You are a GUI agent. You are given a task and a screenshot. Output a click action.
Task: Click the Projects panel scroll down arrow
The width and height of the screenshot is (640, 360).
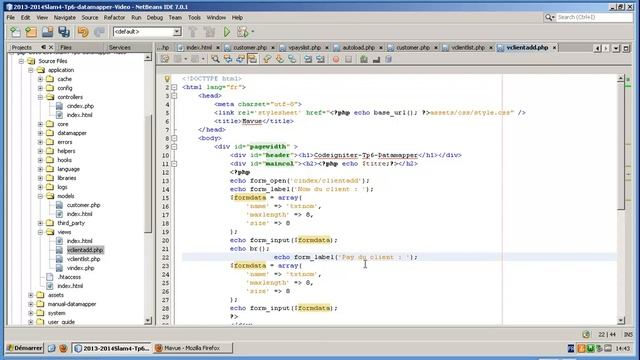[x=148, y=321]
